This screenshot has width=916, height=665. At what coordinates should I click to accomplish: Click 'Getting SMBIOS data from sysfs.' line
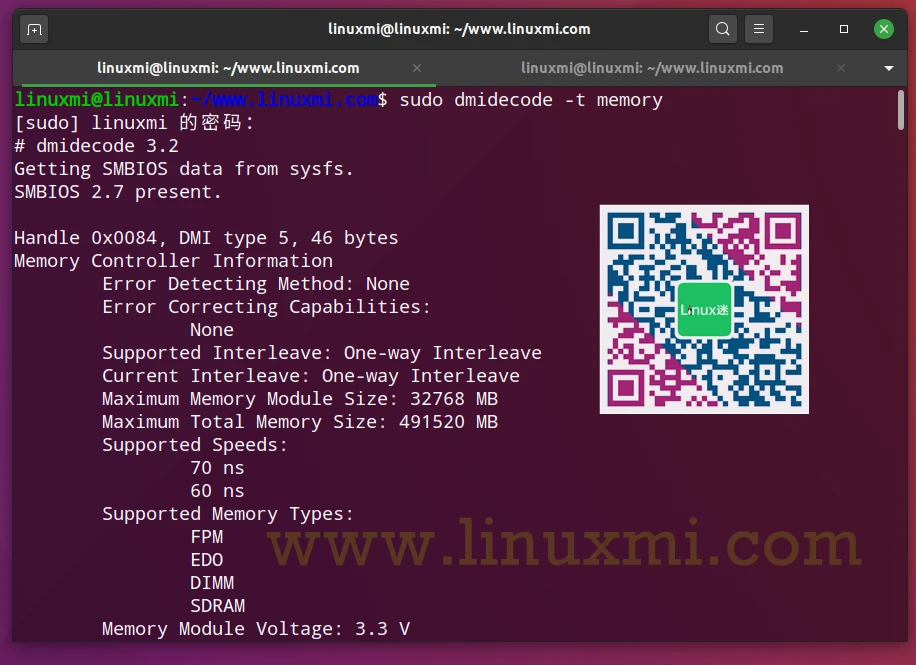pos(183,169)
